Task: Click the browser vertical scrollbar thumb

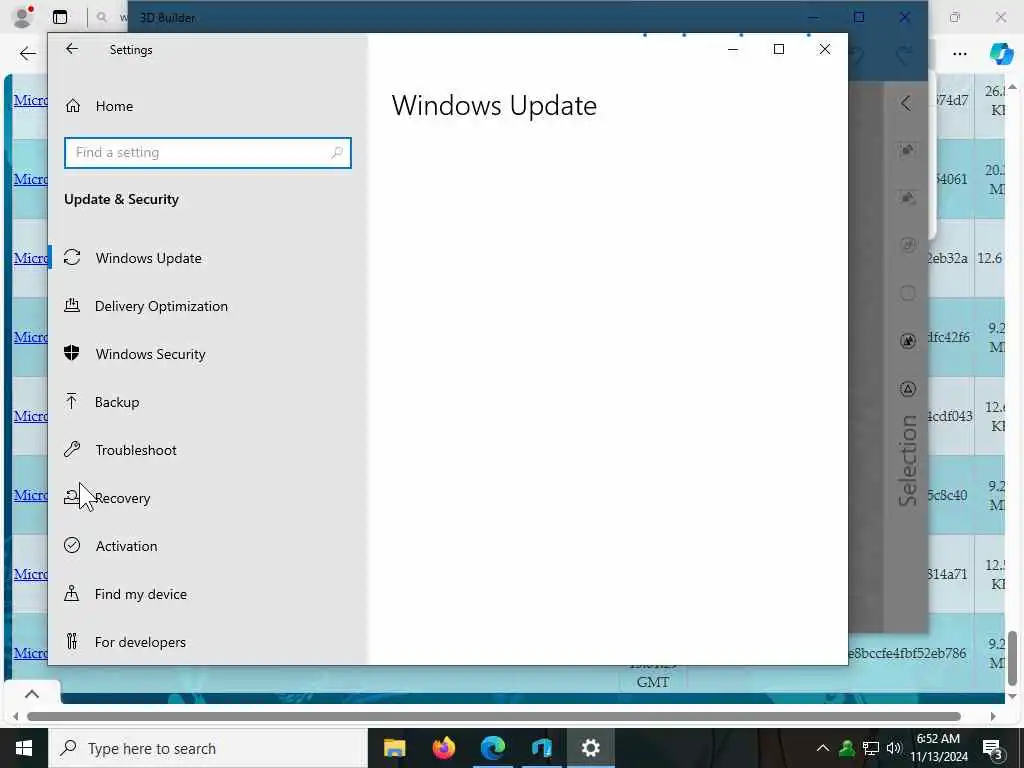Action: click(1012, 658)
